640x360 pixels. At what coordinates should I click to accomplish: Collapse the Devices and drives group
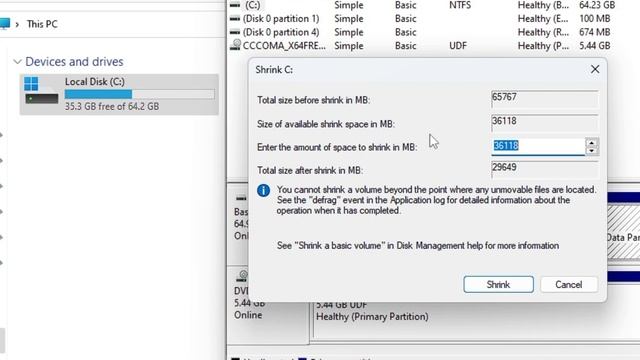(17, 62)
